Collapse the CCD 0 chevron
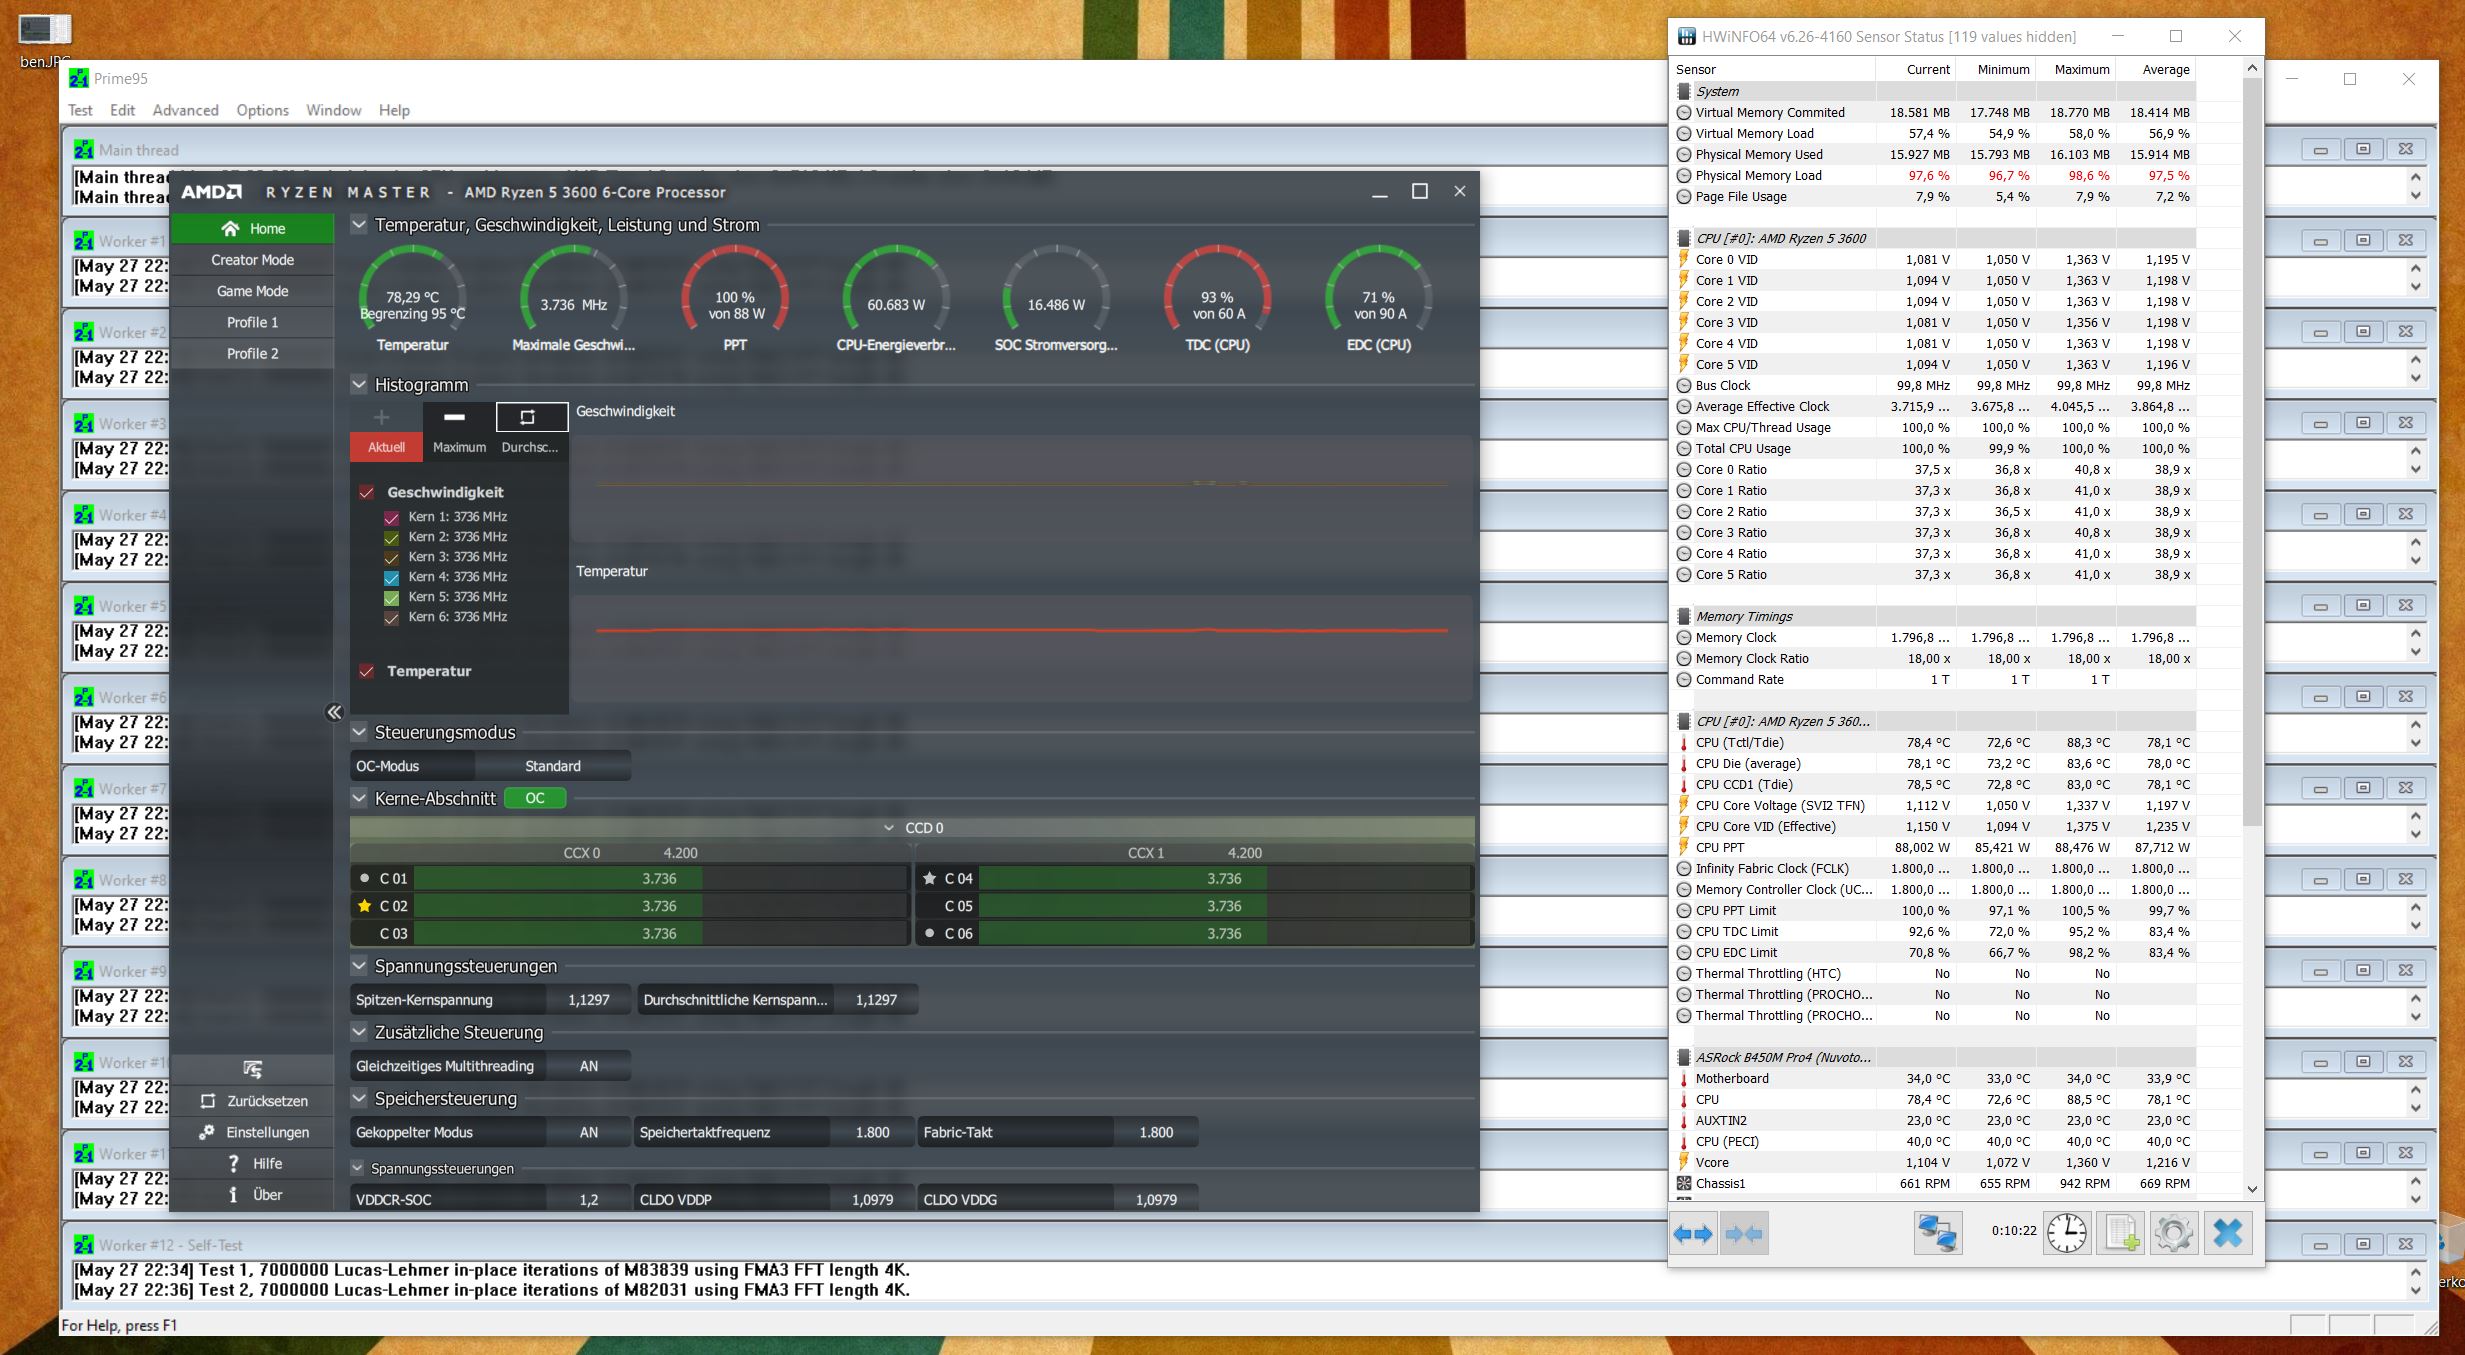 coord(888,828)
